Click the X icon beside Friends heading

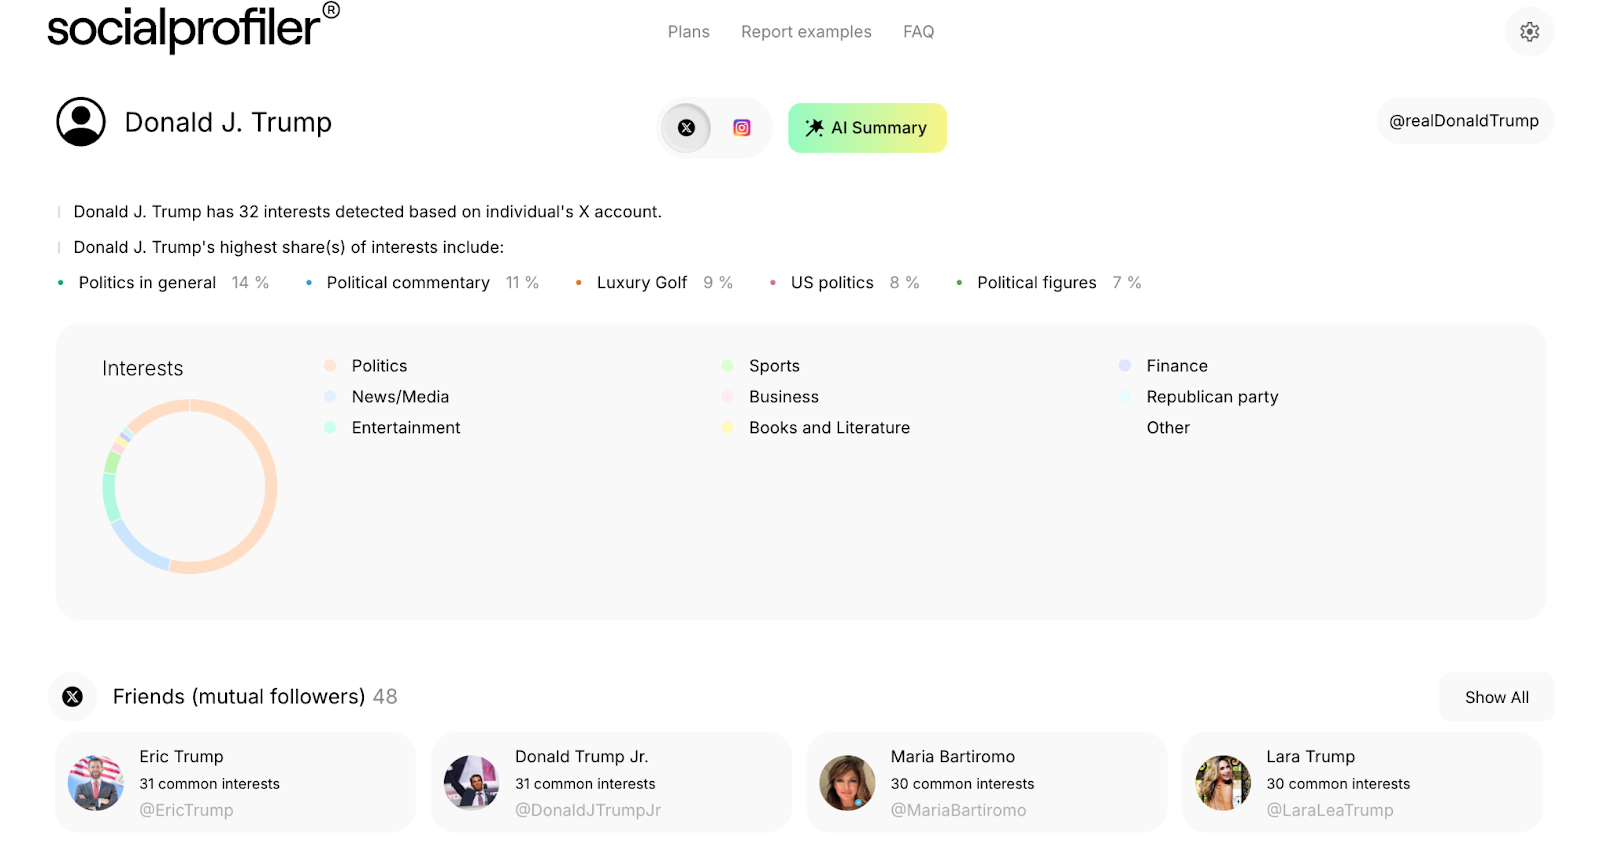click(73, 697)
